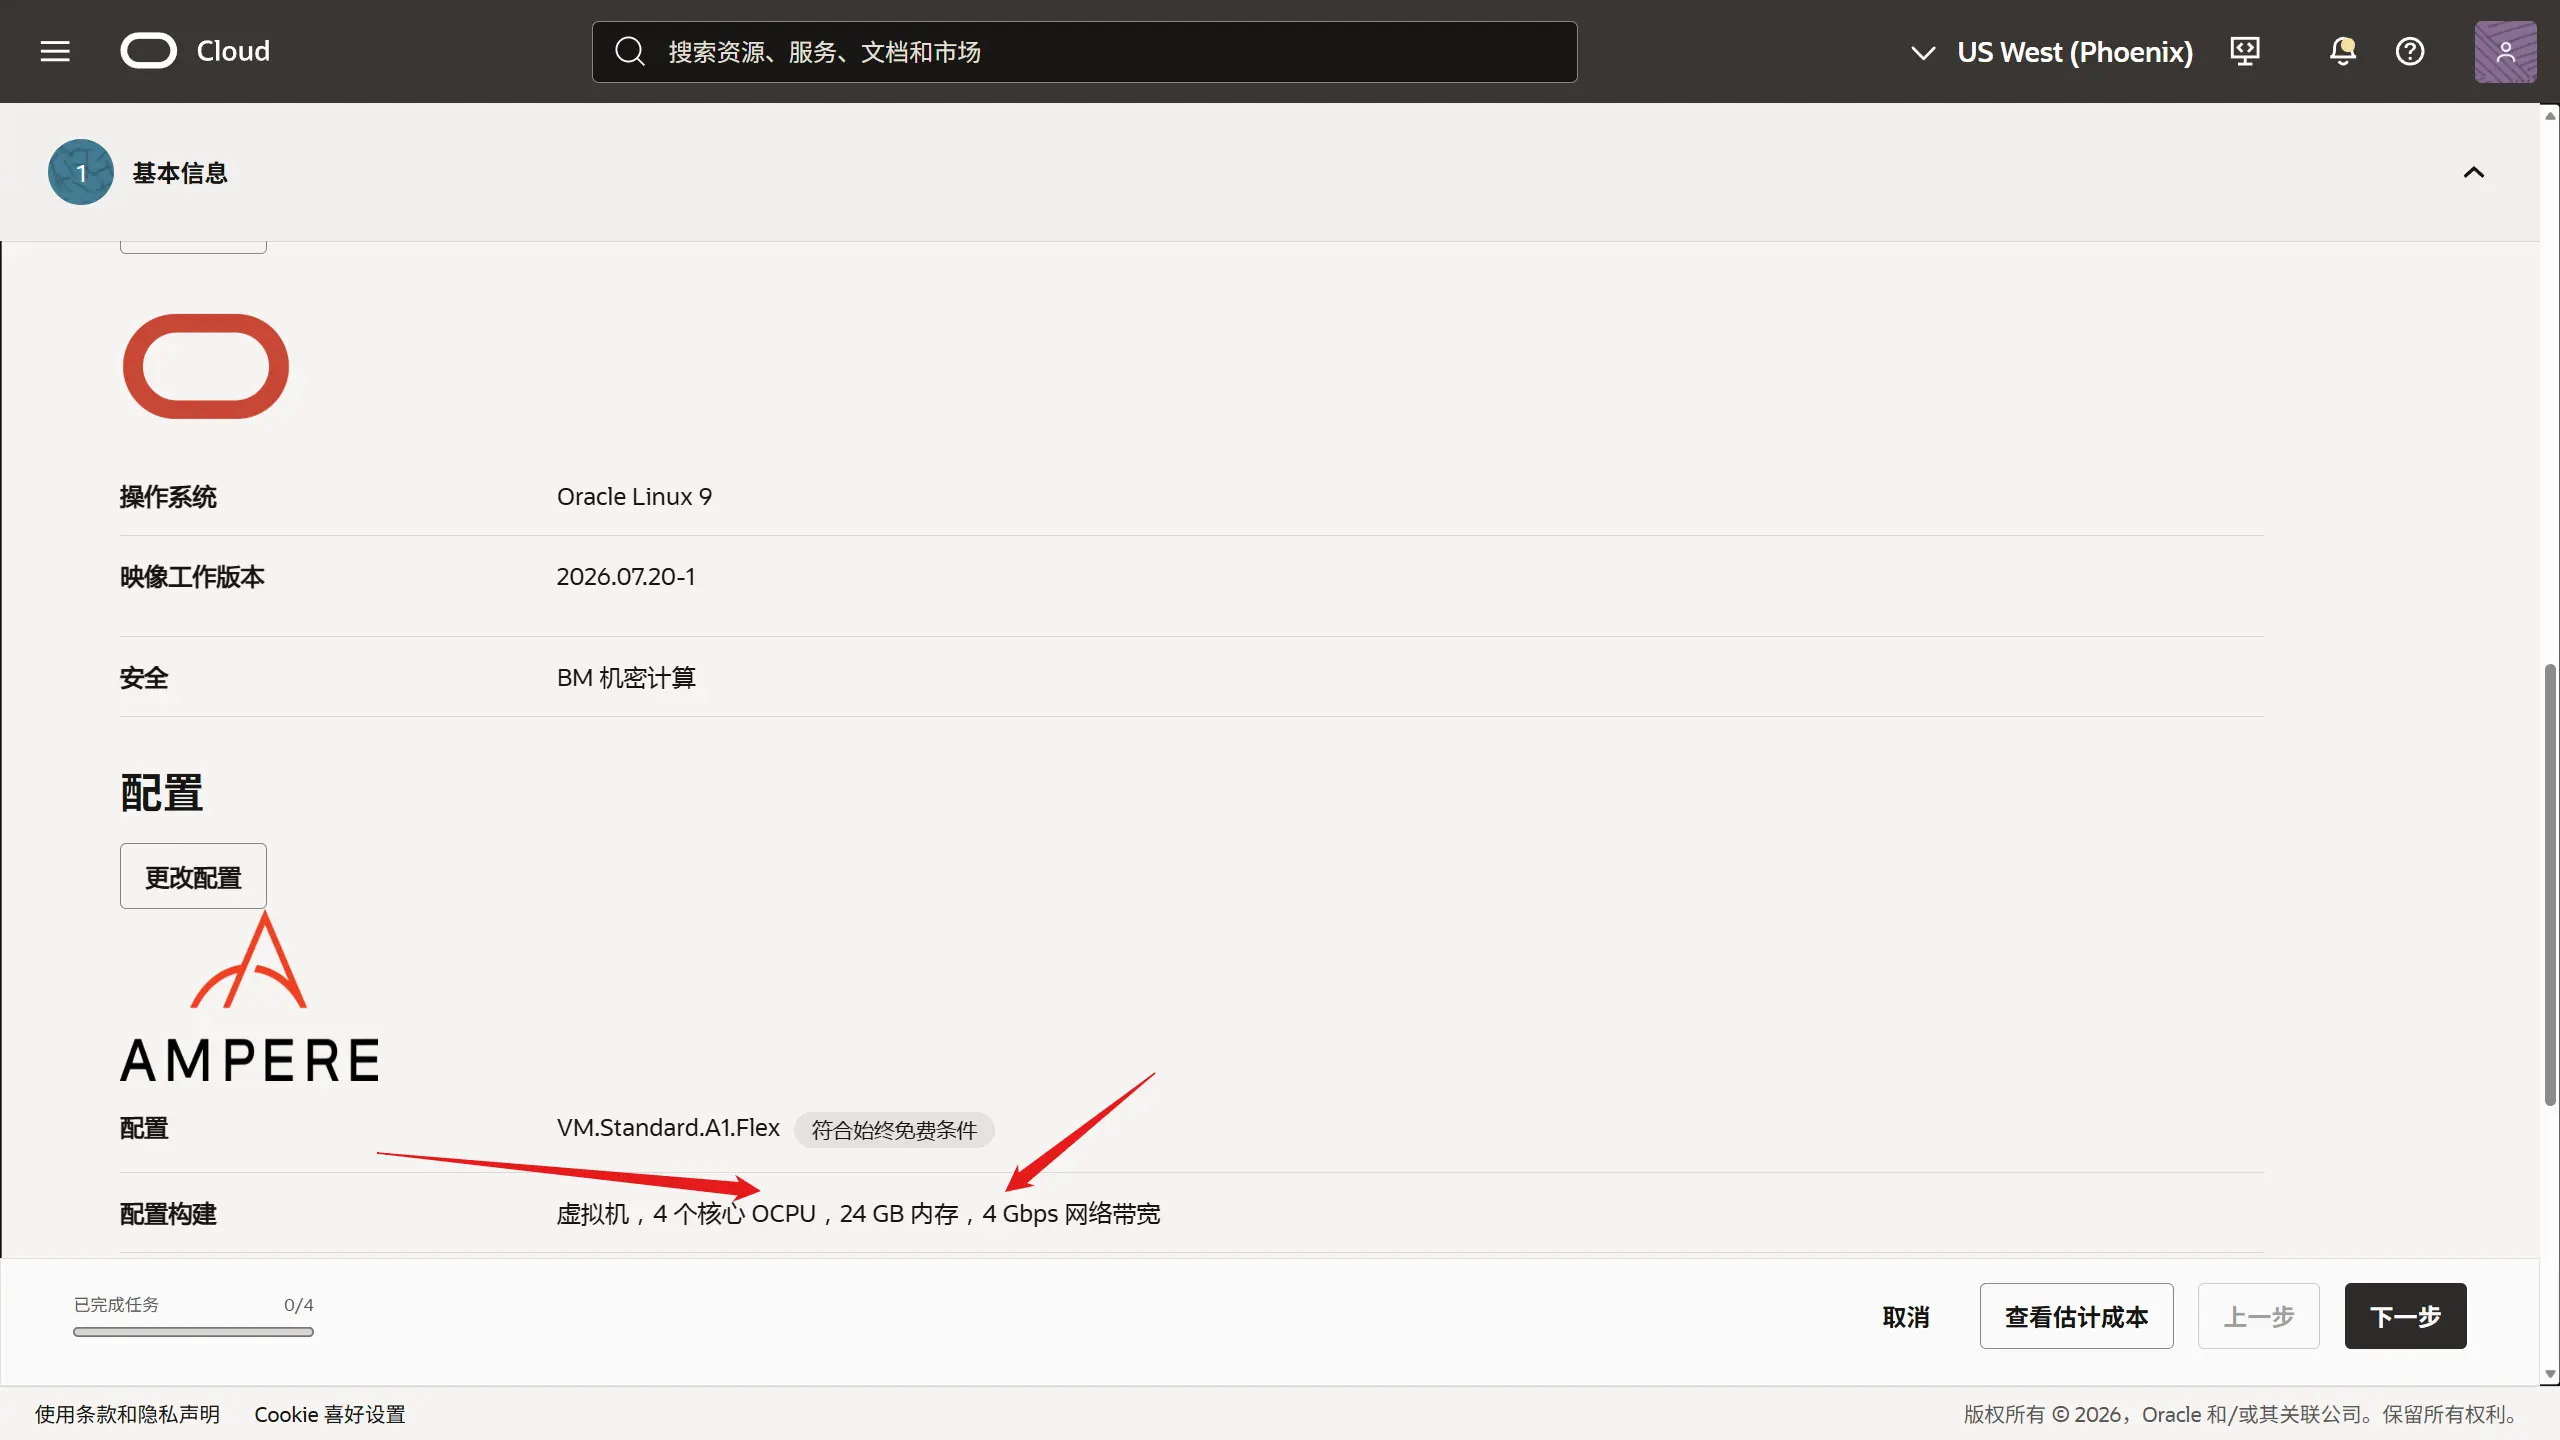Click the 已完成任务 progress bar

click(193, 1332)
